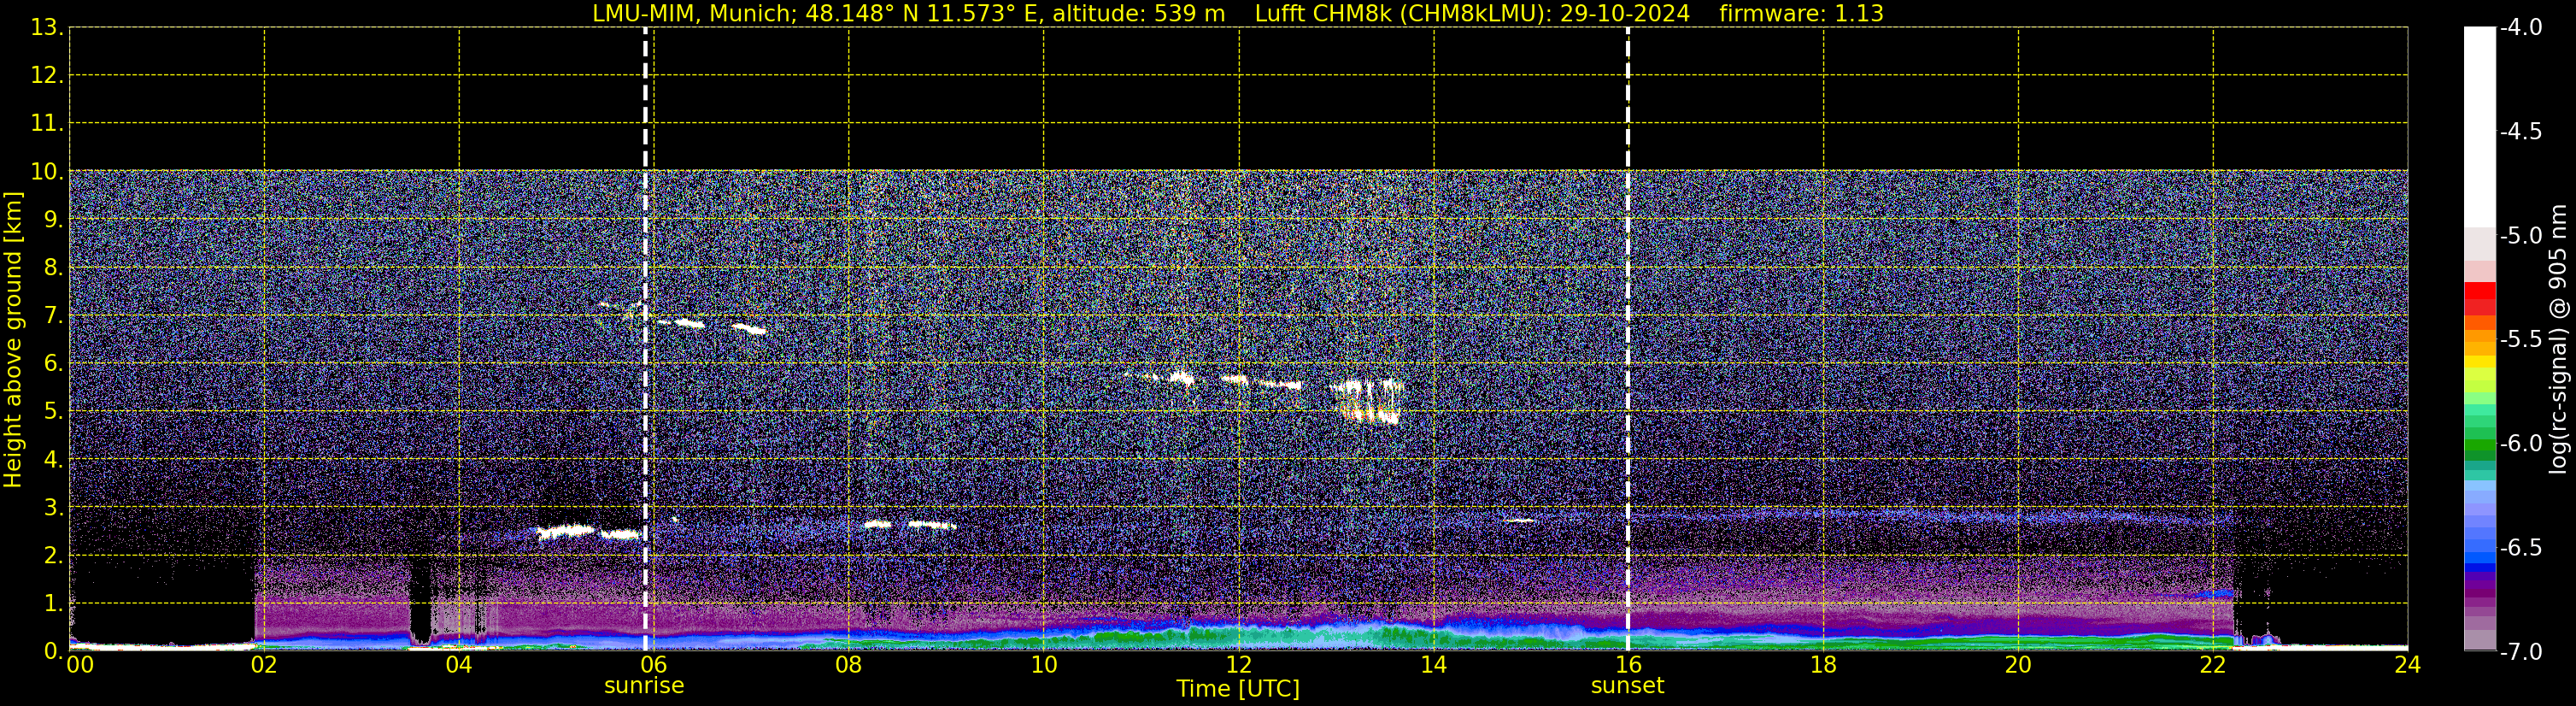
Task: Click the colorbar tick label '-7.0'
Action: coord(2521,652)
